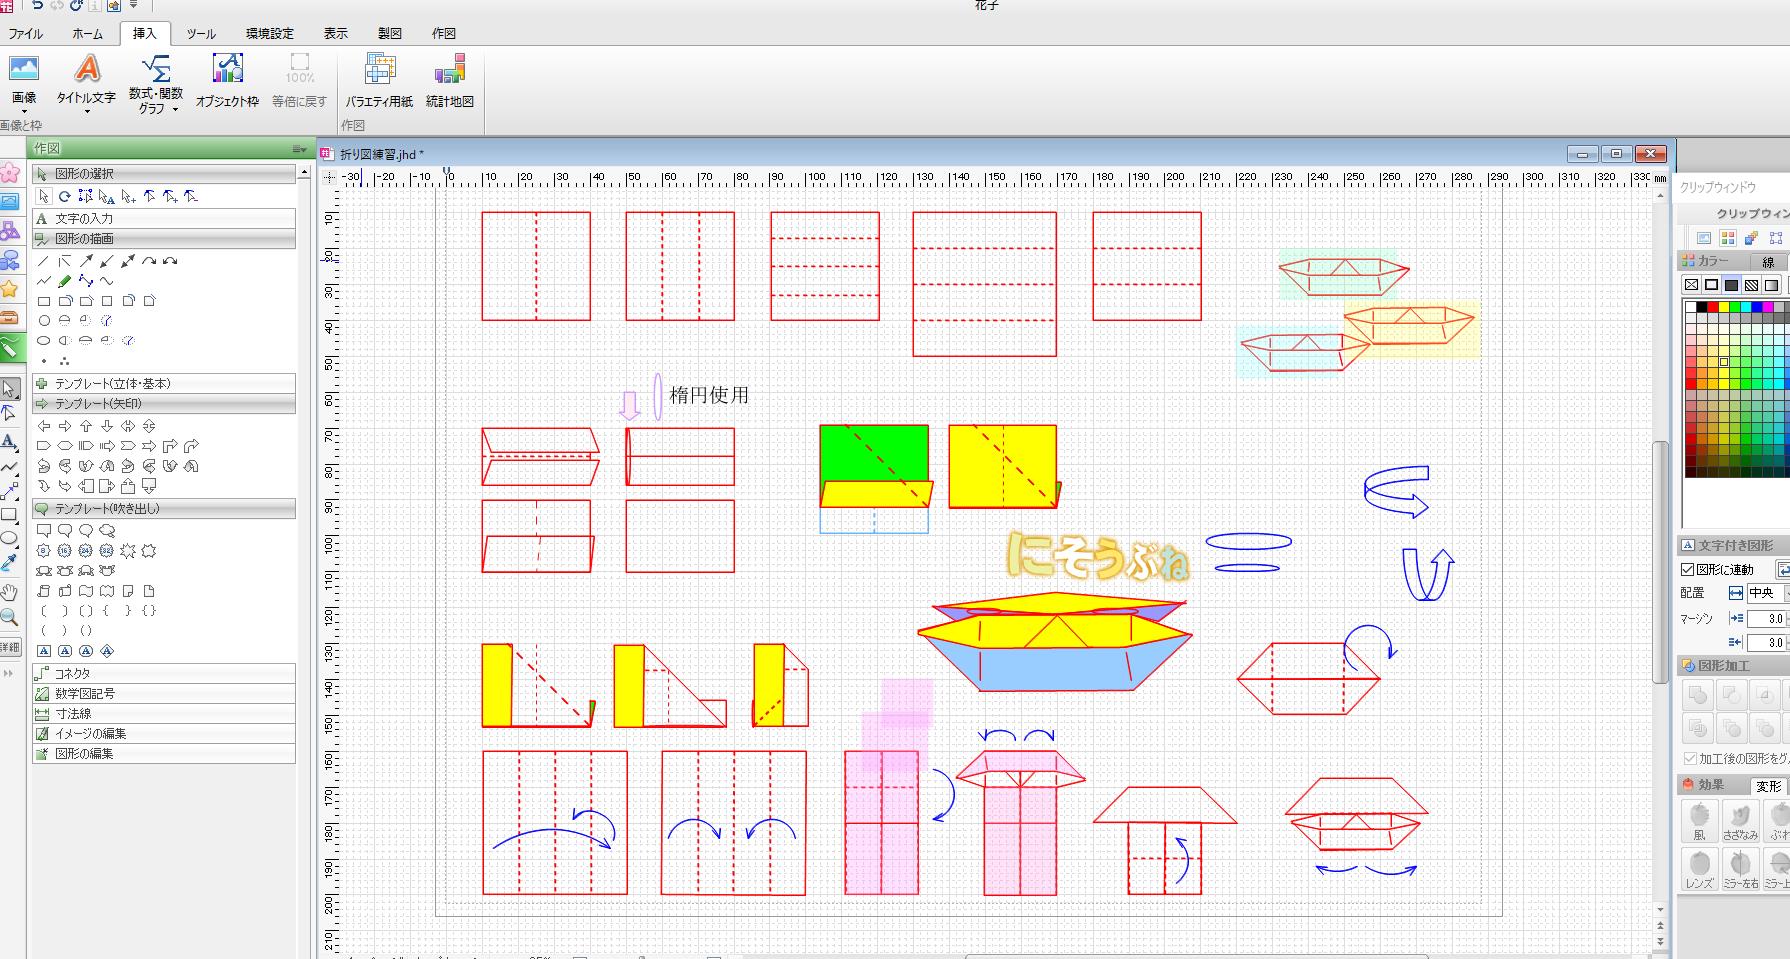Select the rotate shape tool in 図形の選択
The width and height of the screenshot is (1790, 959).
pyautogui.click(x=64, y=197)
